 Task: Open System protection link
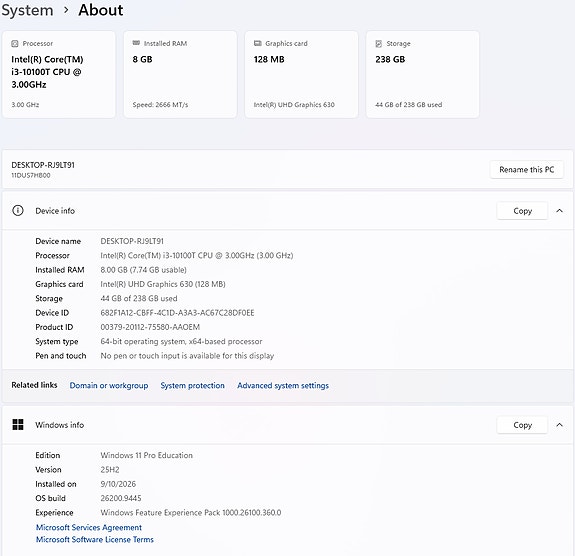pos(193,385)
